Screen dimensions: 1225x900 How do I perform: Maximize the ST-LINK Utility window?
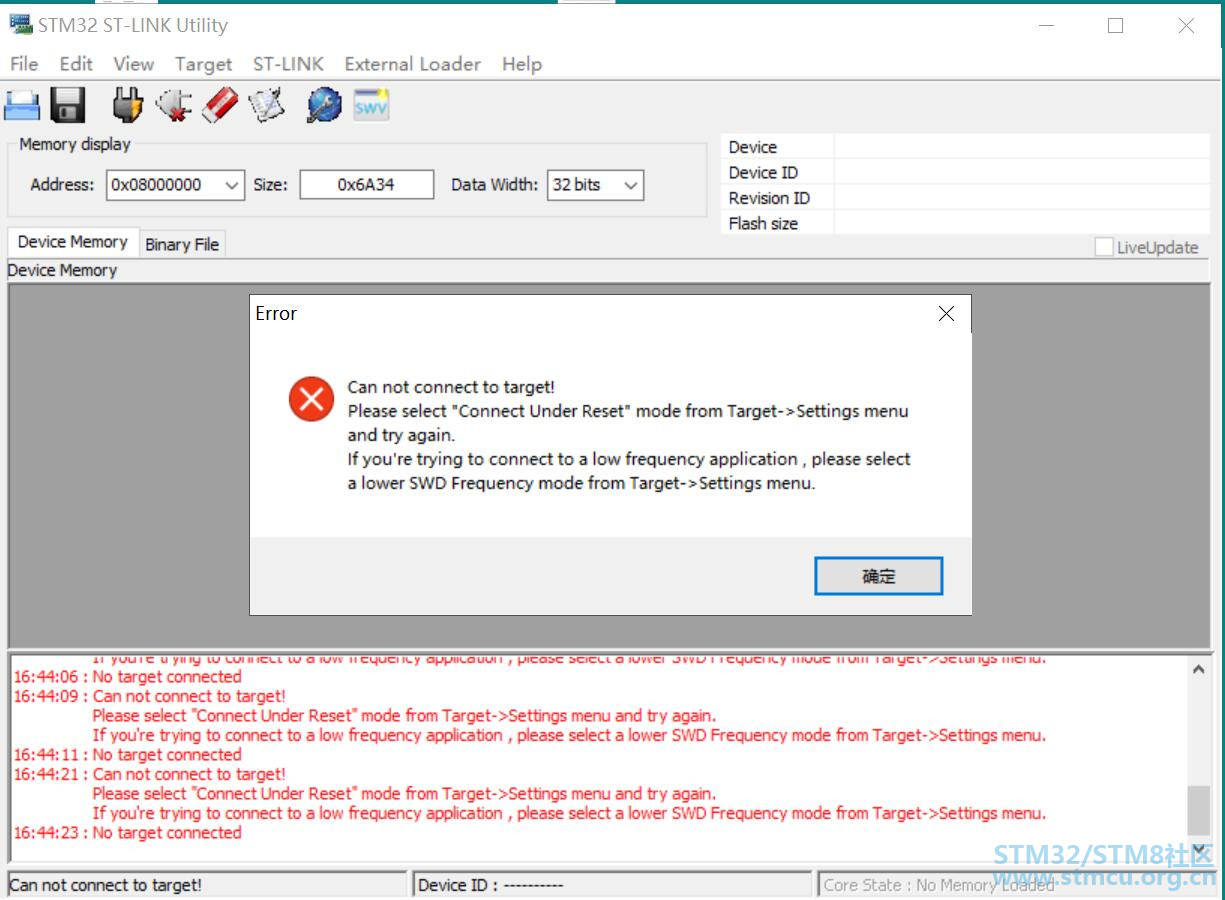pos(1116,26)
